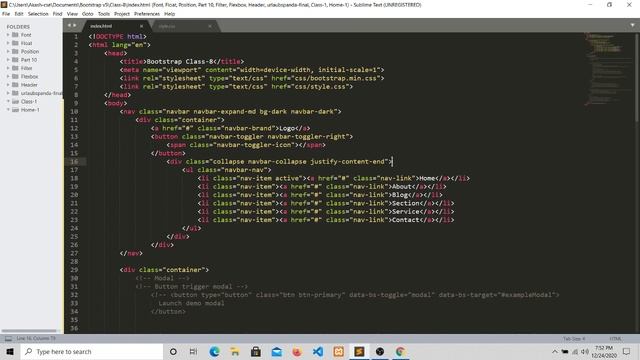Viewport: 640px width, 360px height.
Task: Click the justify-content-end class text
Action: (x=347, y=162)
